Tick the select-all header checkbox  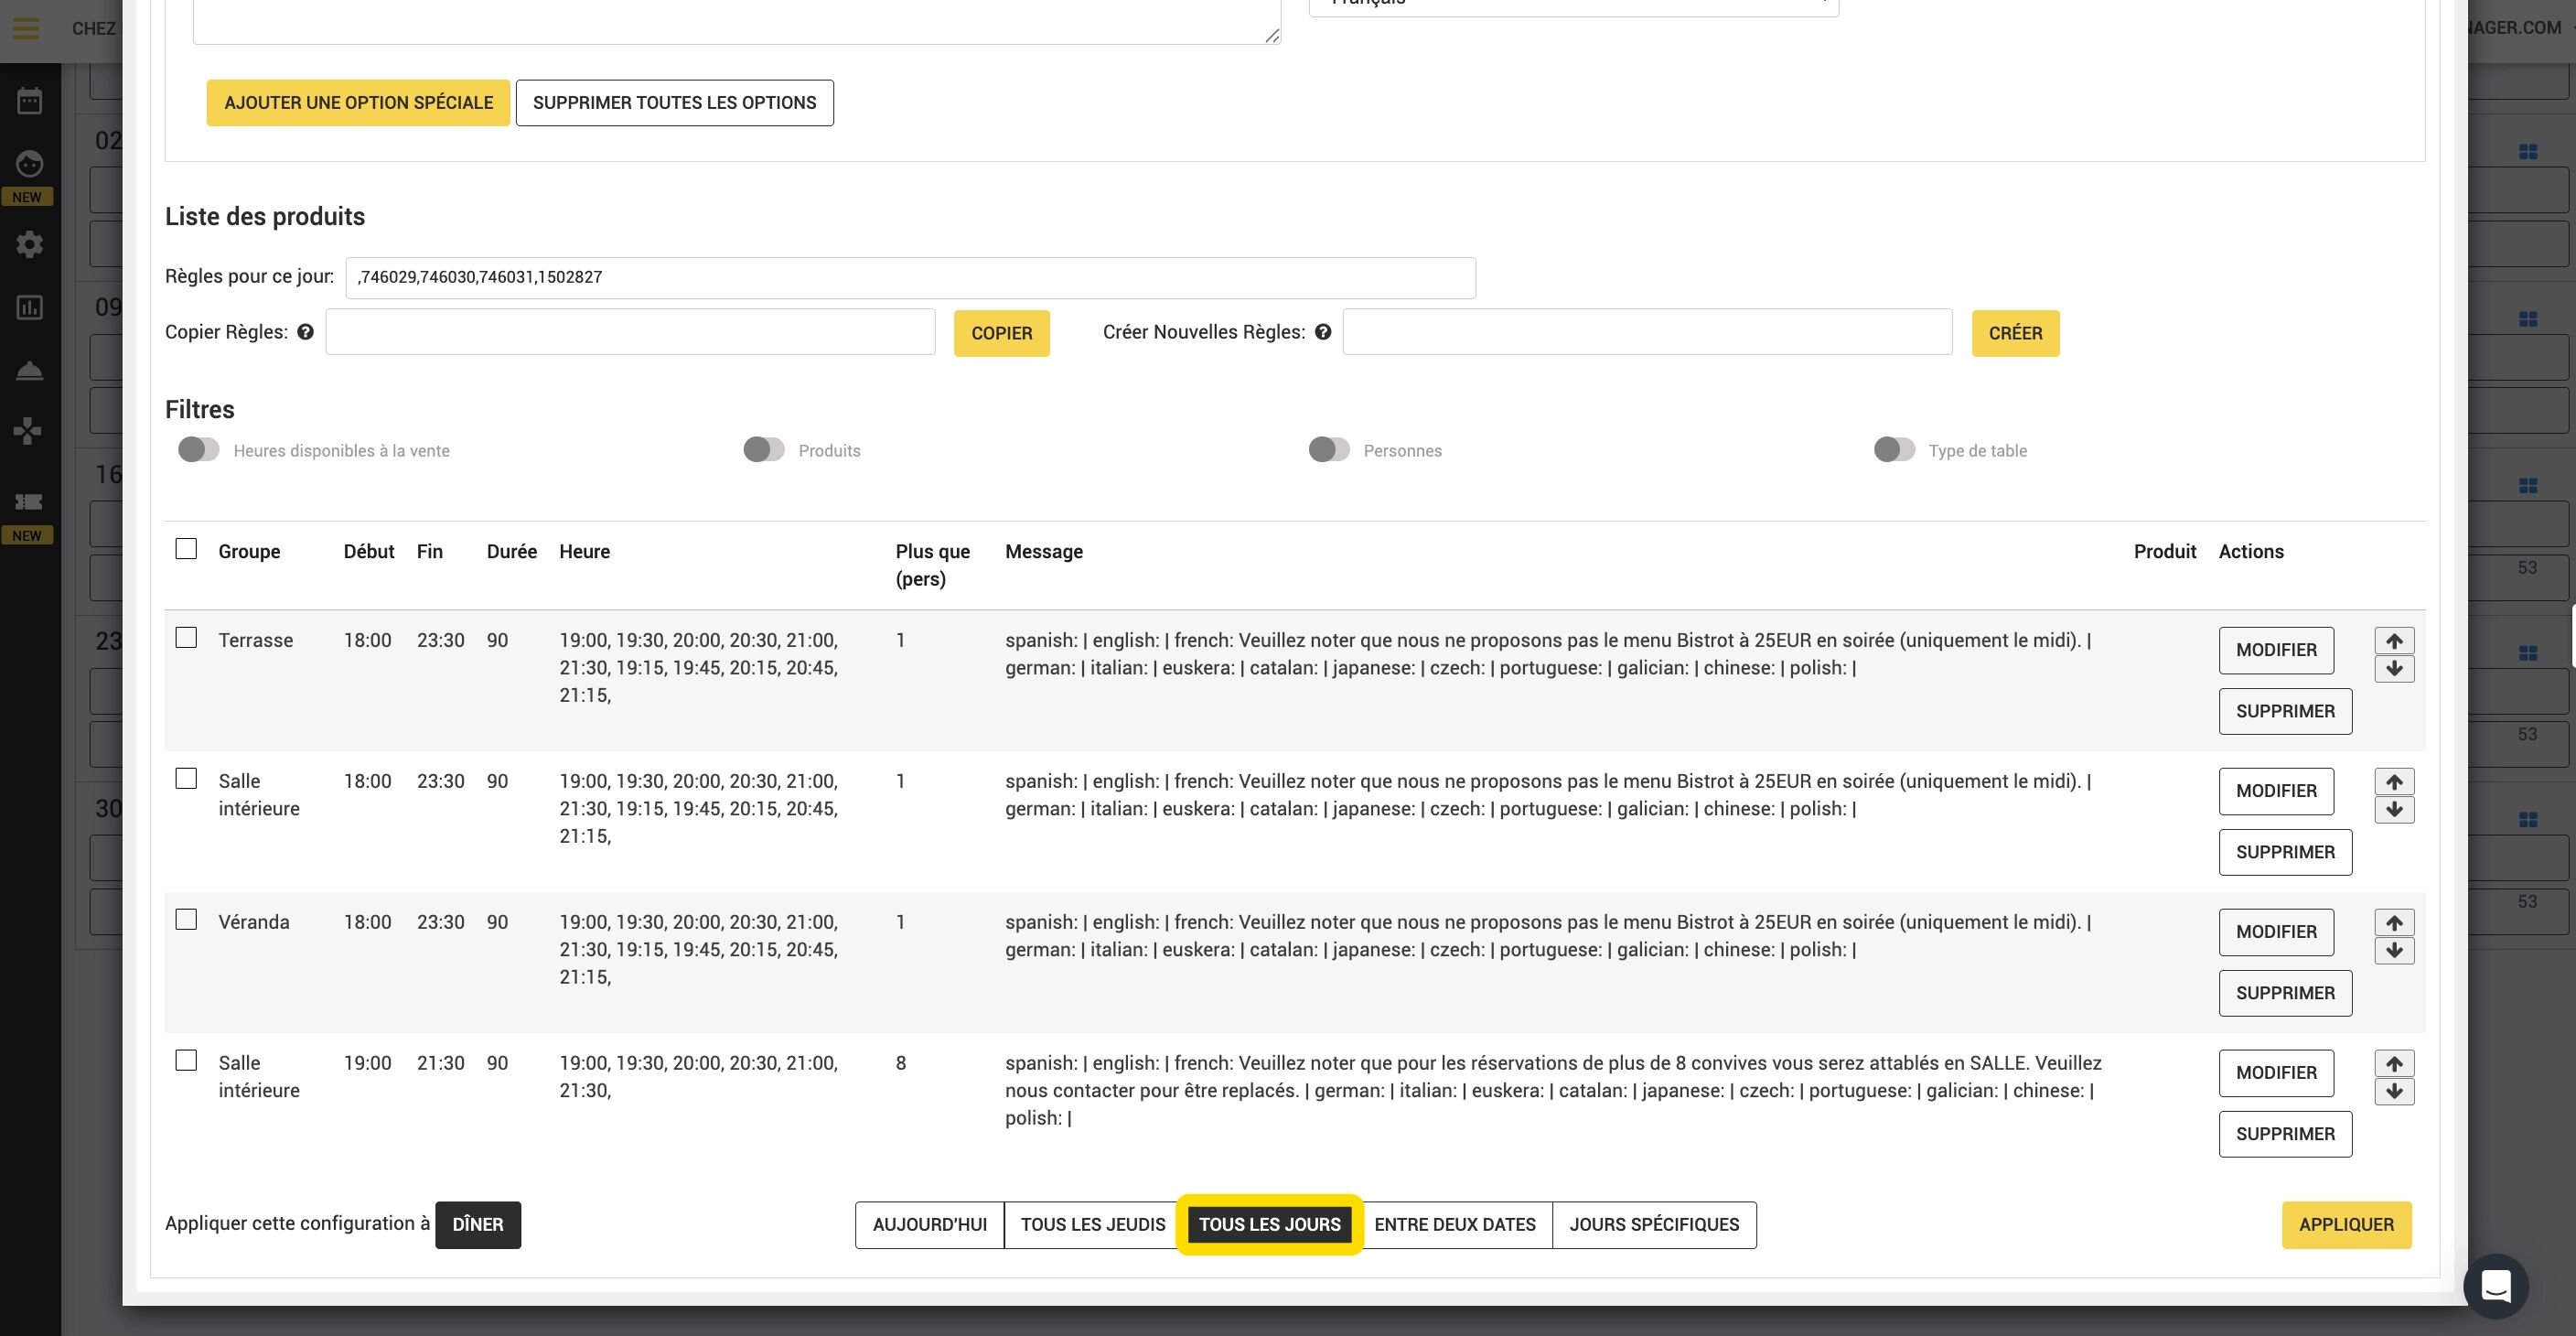[x=186, y=549]
